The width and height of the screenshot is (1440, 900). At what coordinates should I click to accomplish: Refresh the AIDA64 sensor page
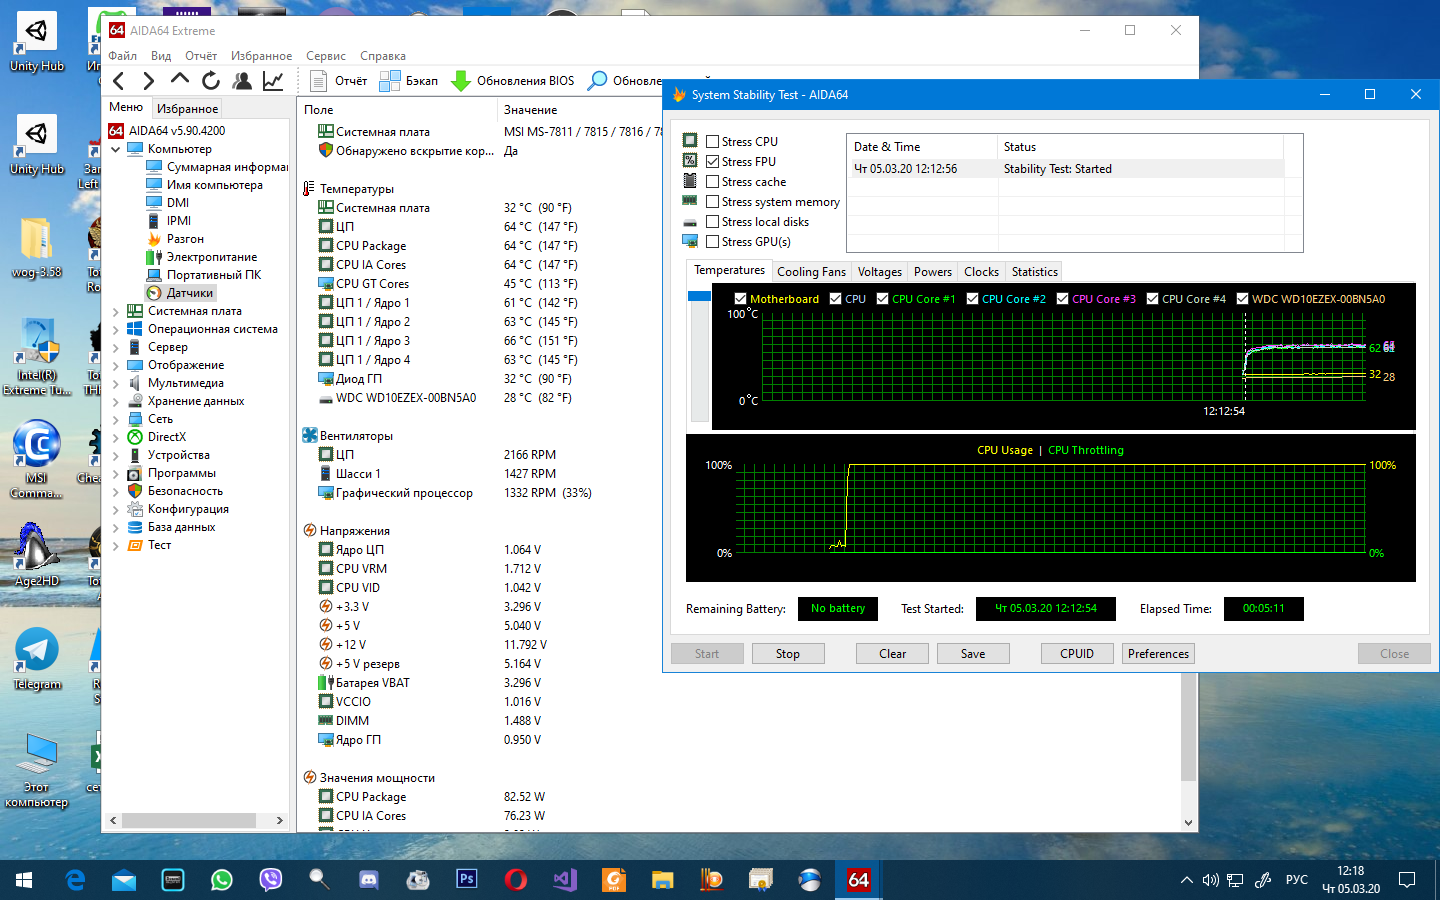pyautogui.click(x=211, y=81)
